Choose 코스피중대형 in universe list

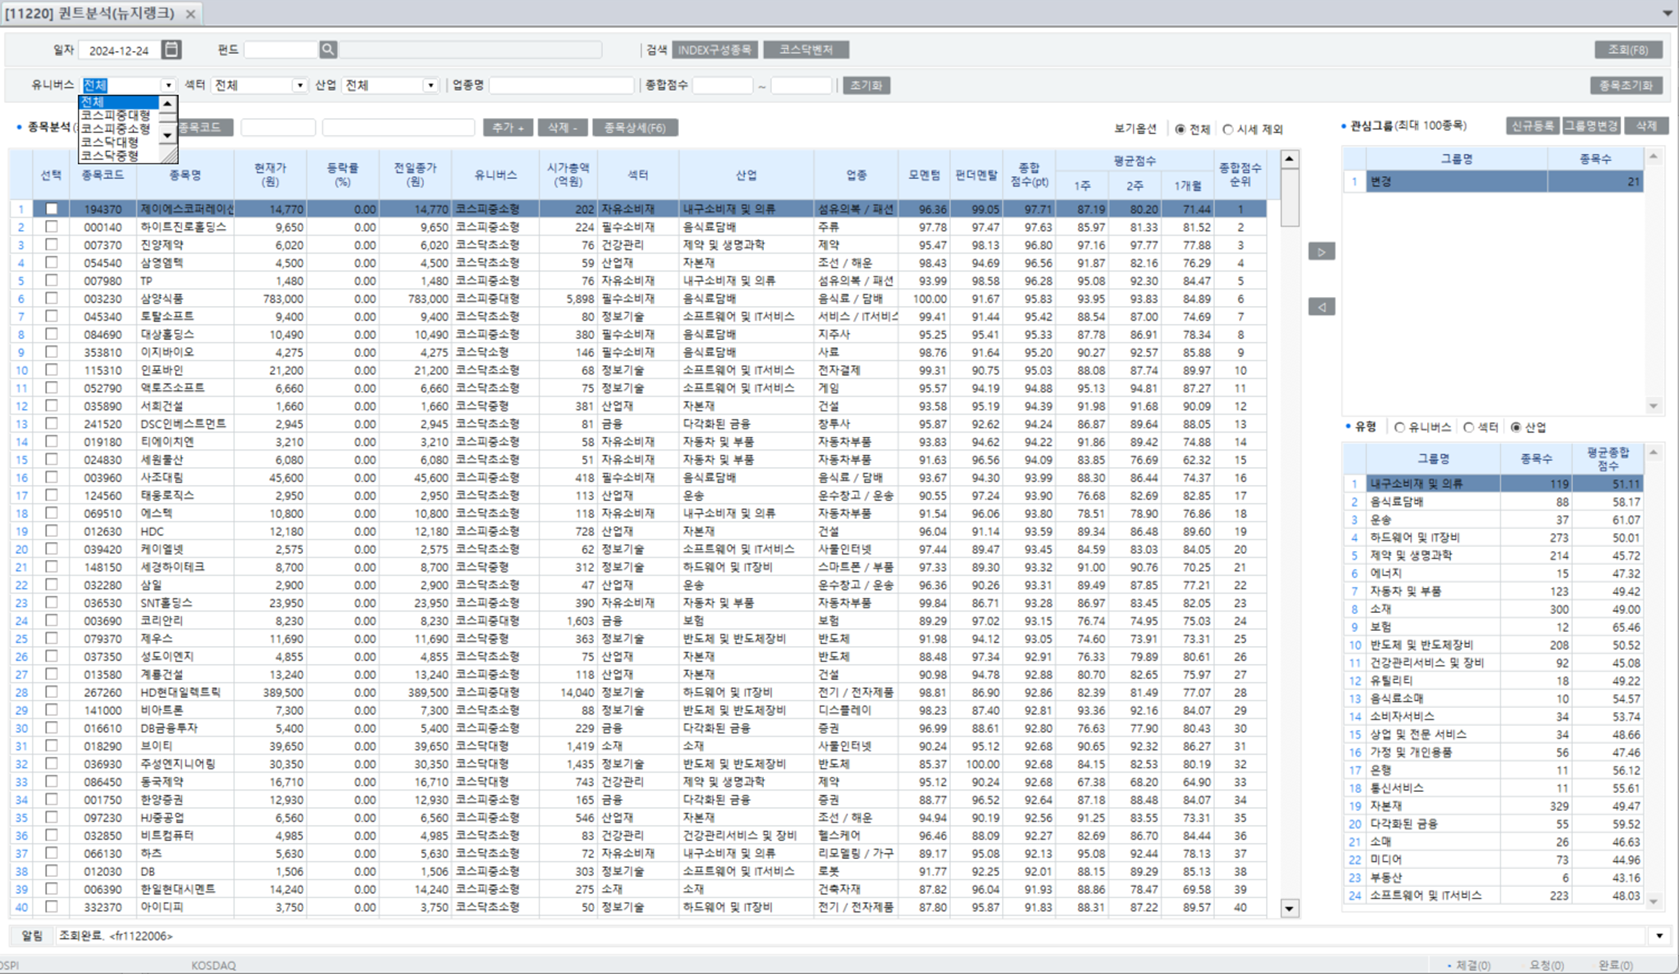pyautogui.click(x=116, y=115)
